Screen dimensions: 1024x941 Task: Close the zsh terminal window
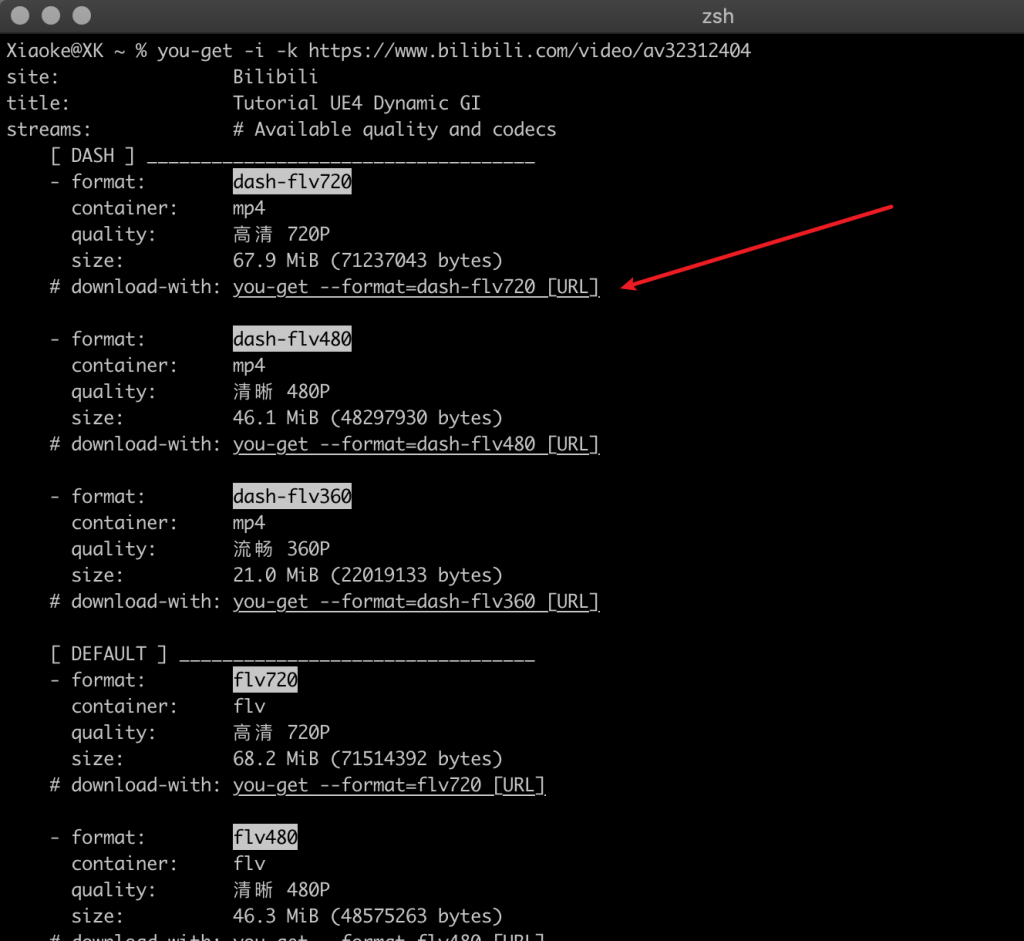(x=19, y=16)
